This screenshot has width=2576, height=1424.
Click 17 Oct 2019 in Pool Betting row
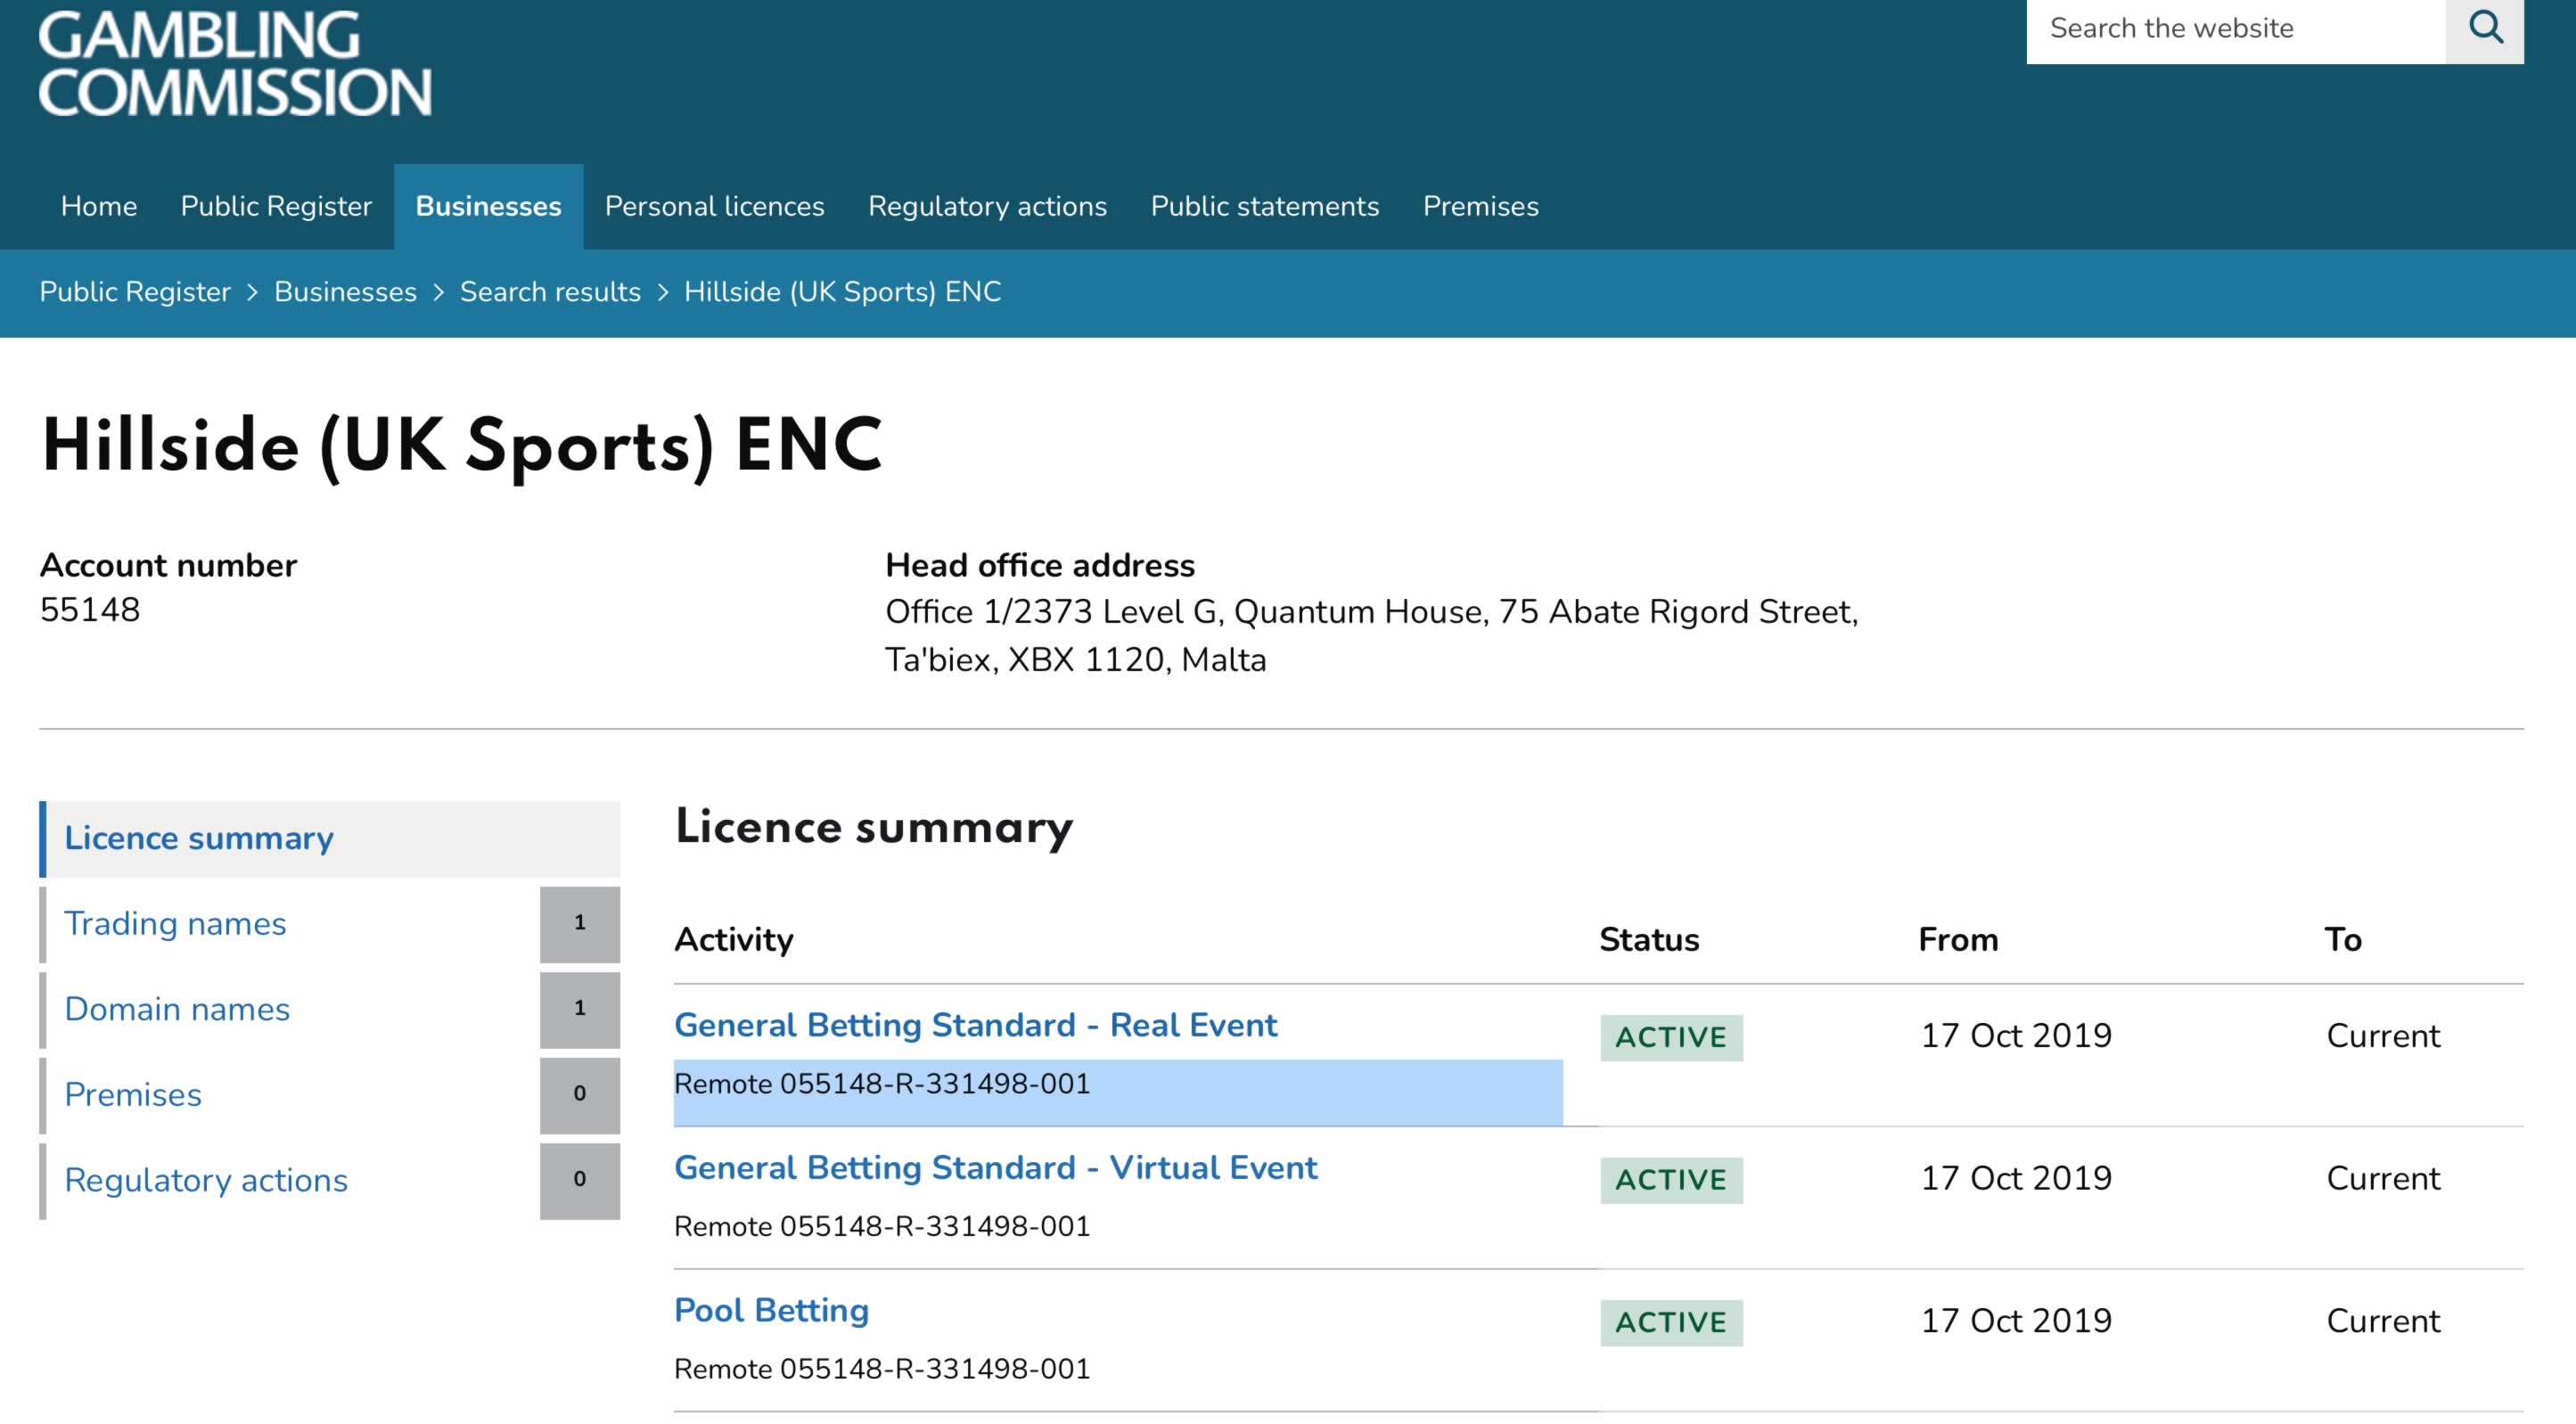pos(2016,1321)
